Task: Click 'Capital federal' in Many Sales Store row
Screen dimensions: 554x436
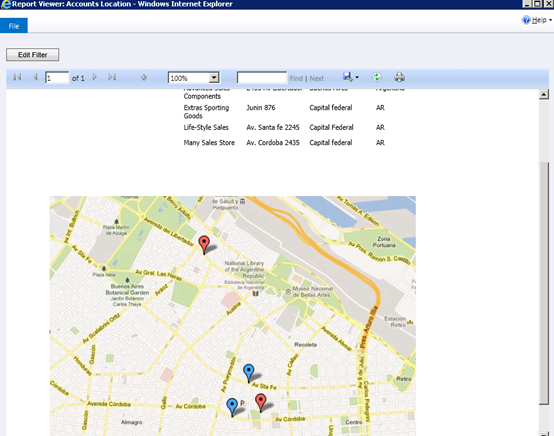Action: click(x=331, y=143)
